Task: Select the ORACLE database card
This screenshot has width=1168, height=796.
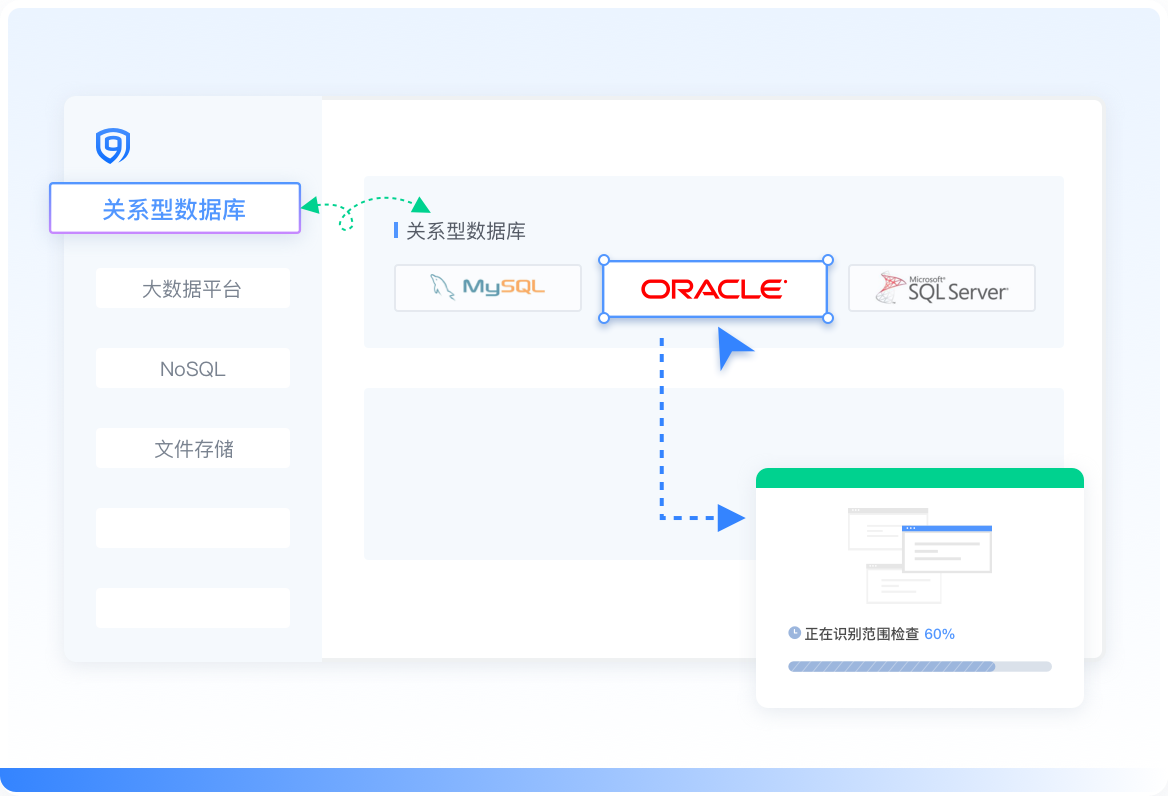Action: [x=715, y=289]
